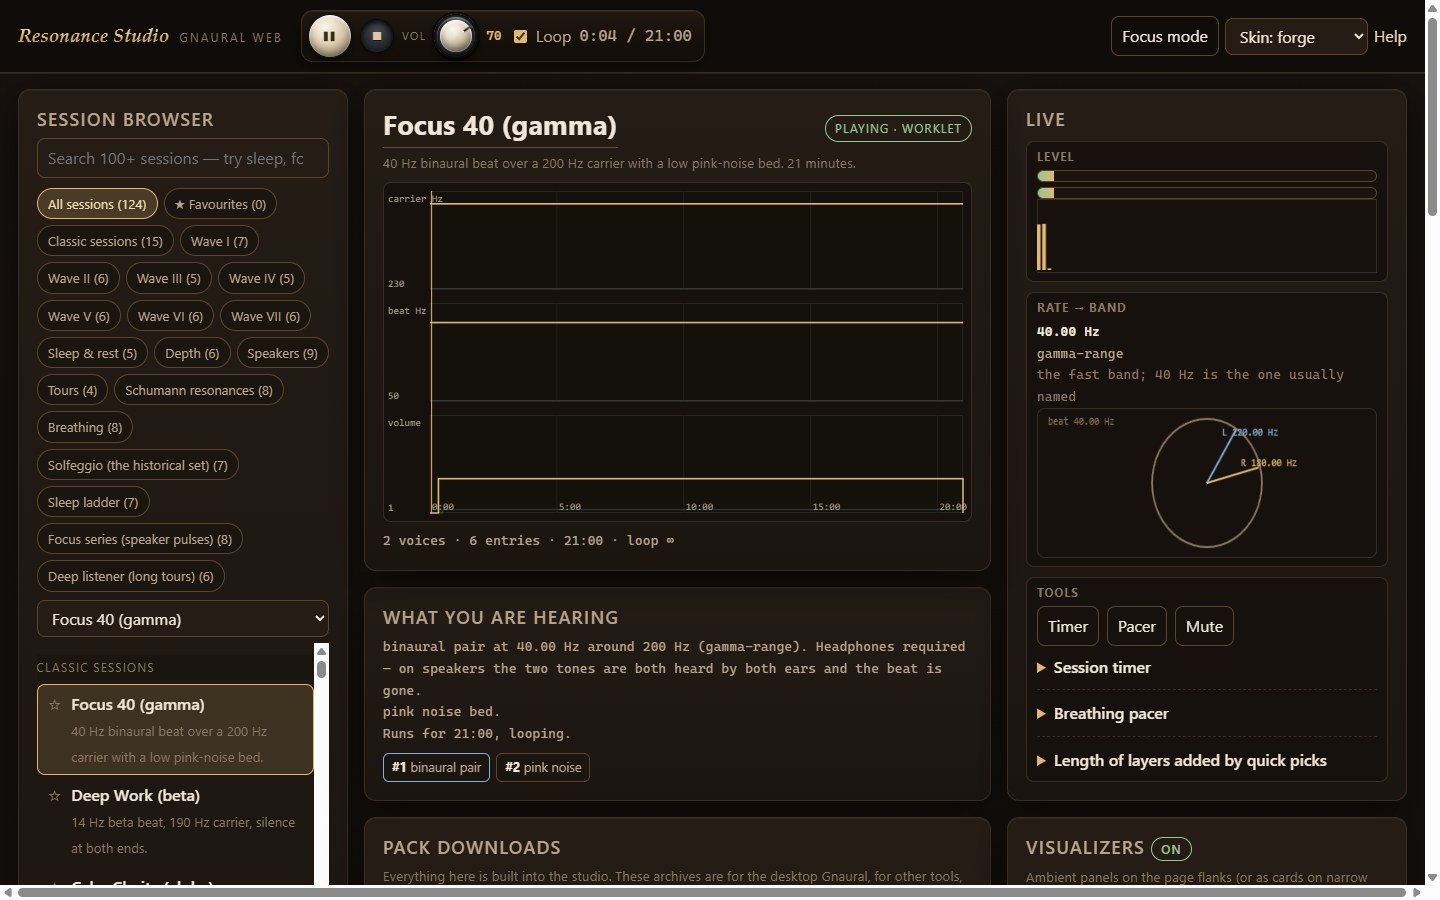Select the Wave VII (6) chip
The image size is (1440, 900).
265,316
